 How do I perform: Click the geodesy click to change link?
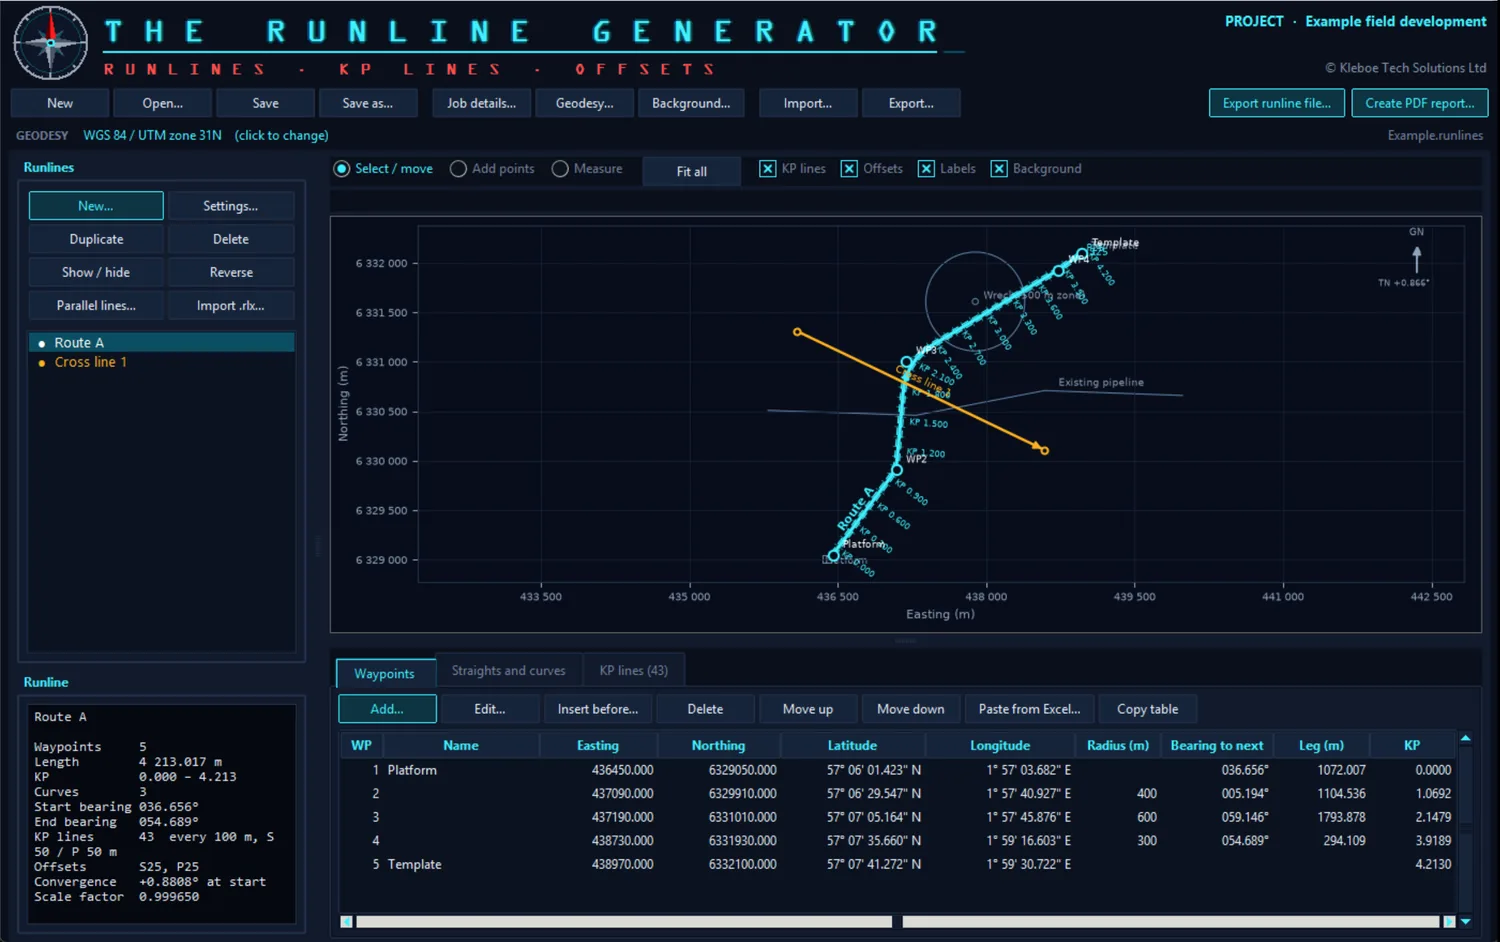(282, 136)
